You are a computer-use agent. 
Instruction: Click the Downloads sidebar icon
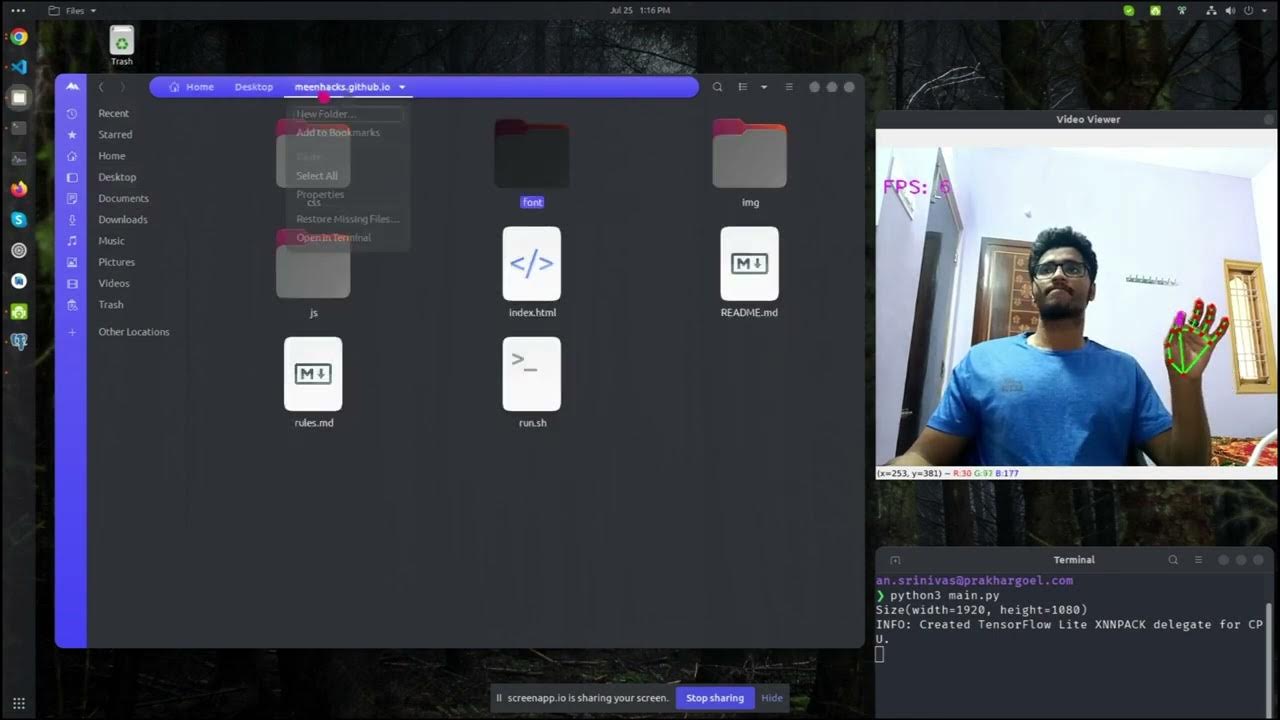(72, 219)
